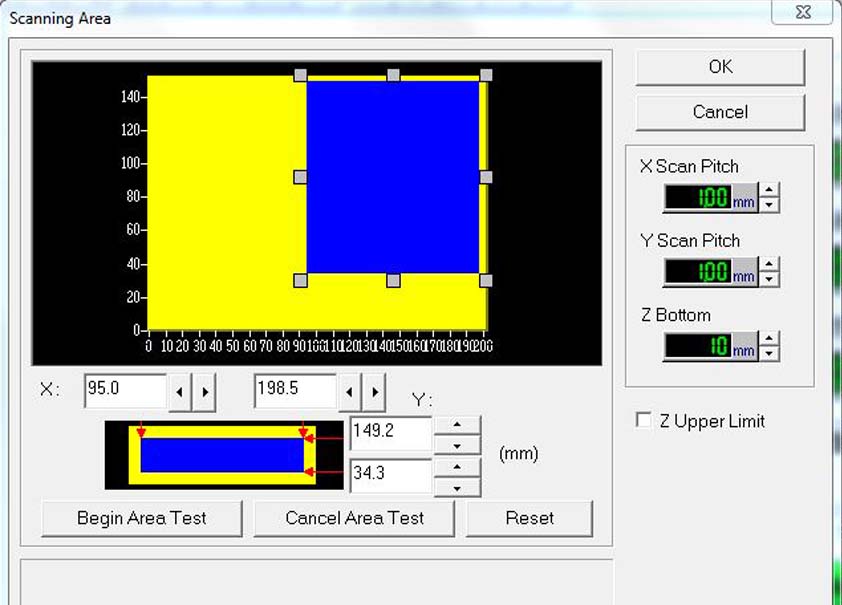Raise Y upper value 149.2 with up arrow

(457, 425)
